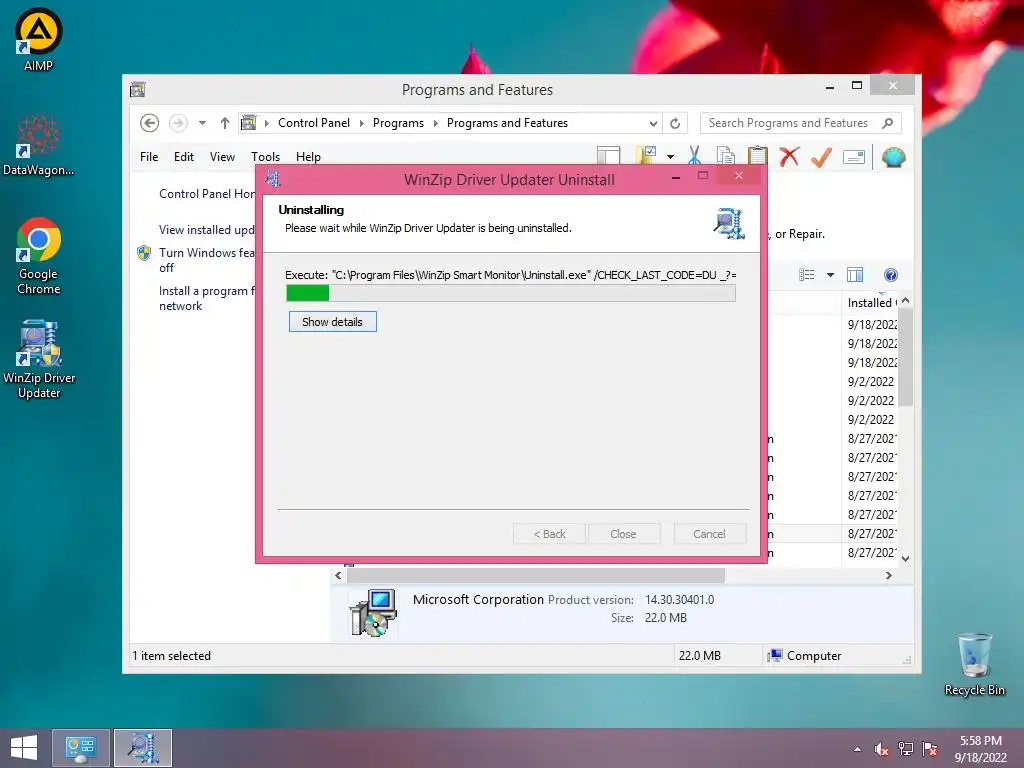The height and width of the screenshot is (768, 1024).
Task: Open the Recycle Bin
Action: tap(974, 664)
